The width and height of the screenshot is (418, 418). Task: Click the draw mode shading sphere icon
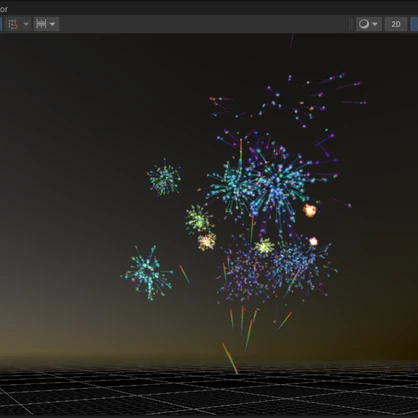point(364,24)
